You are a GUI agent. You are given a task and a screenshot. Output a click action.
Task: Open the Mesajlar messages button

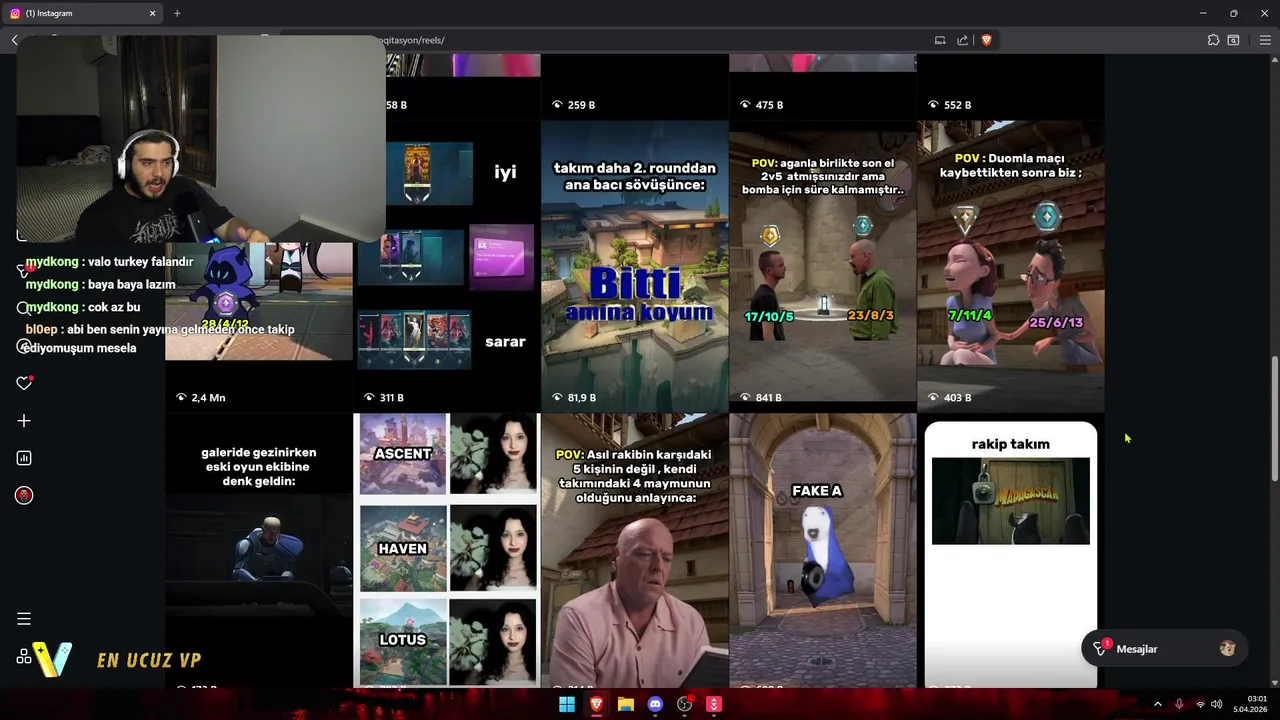tap(1164, 649)
